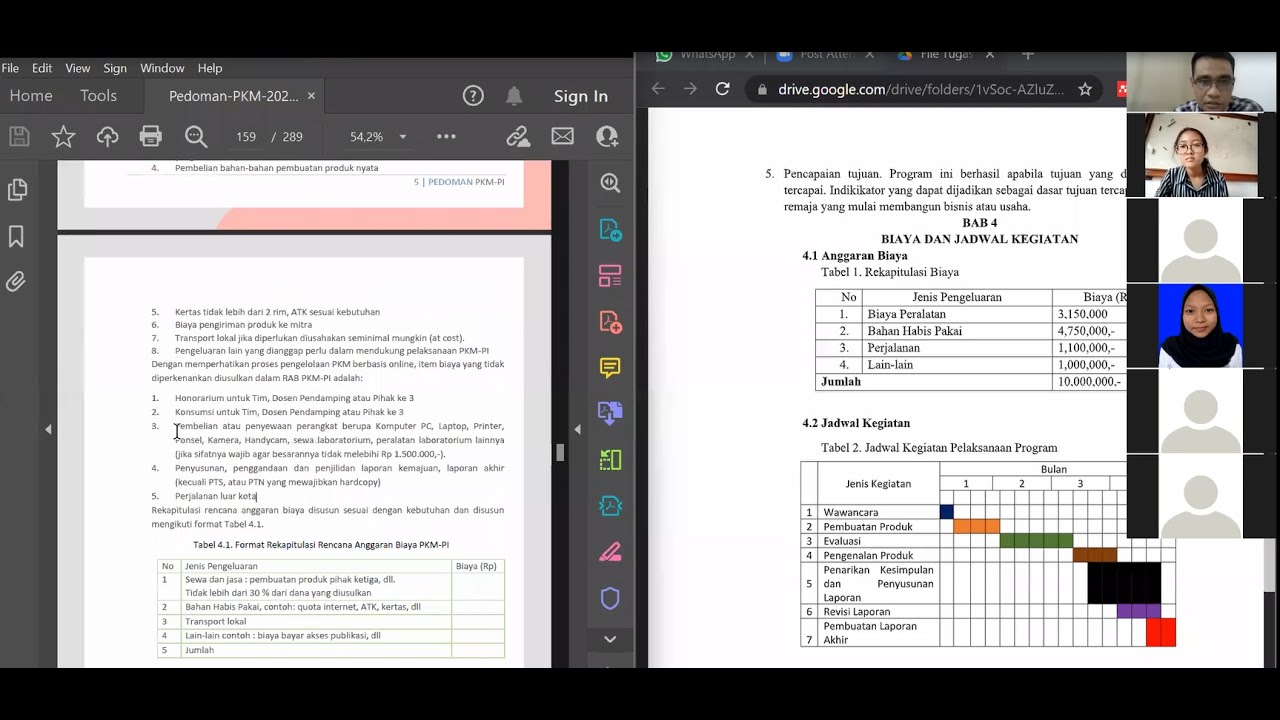Click Sign In in Acrobat
Screen dimensions: 1280x720
click(x=581, y=96)
